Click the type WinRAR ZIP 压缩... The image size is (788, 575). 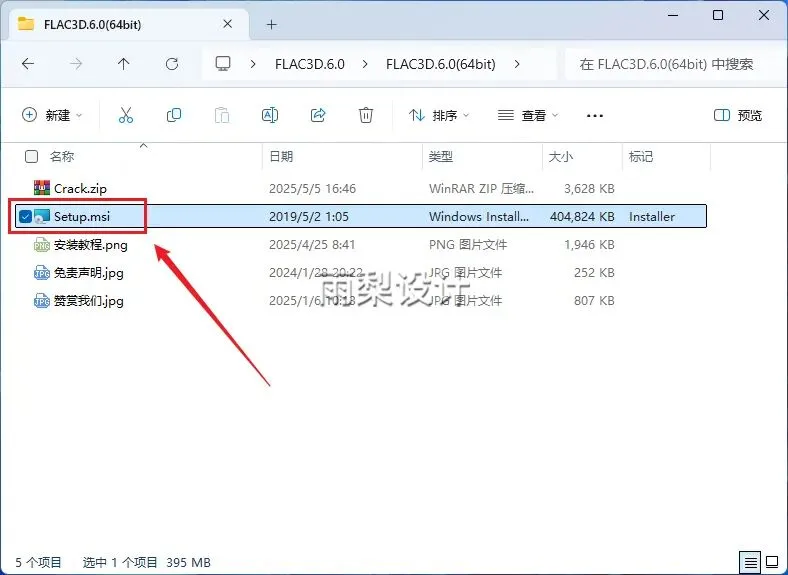[481, 188]
